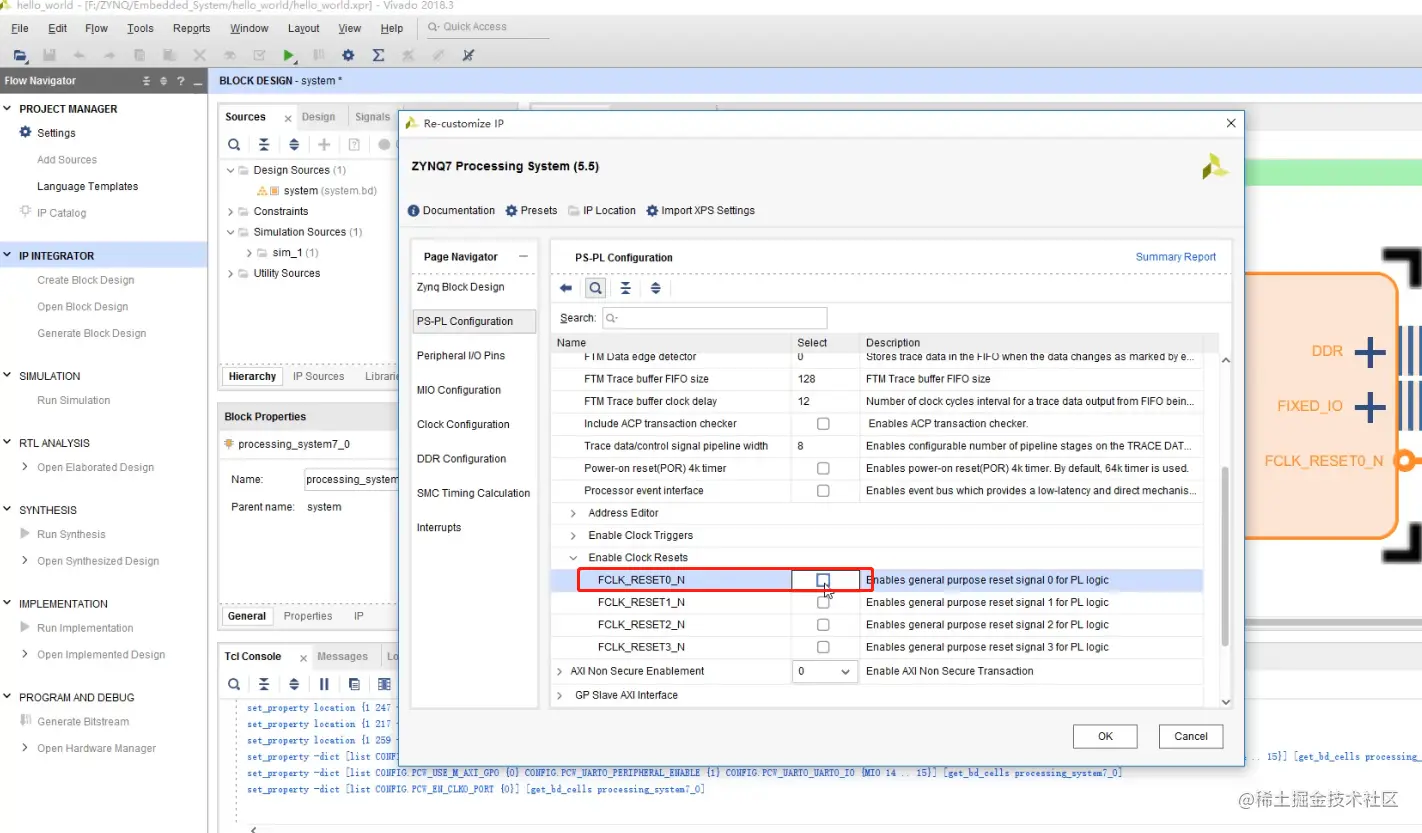Screen dimensions: 1422x833
Task: Click Collapse All icon in Tcl Console toolbar
Action: click(x=264, y=684)
